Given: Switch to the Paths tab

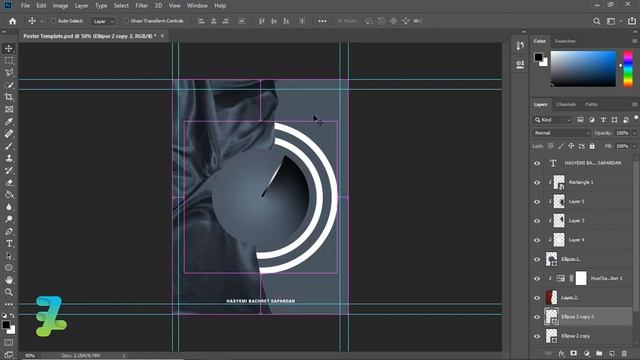Looking at the screenshot, I should (591, 104).
